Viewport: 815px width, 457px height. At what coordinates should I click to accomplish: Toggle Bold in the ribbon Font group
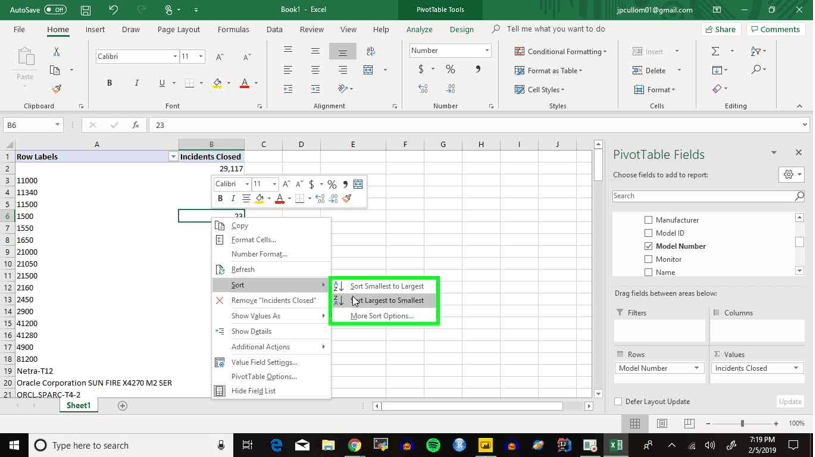coord(109,83)
